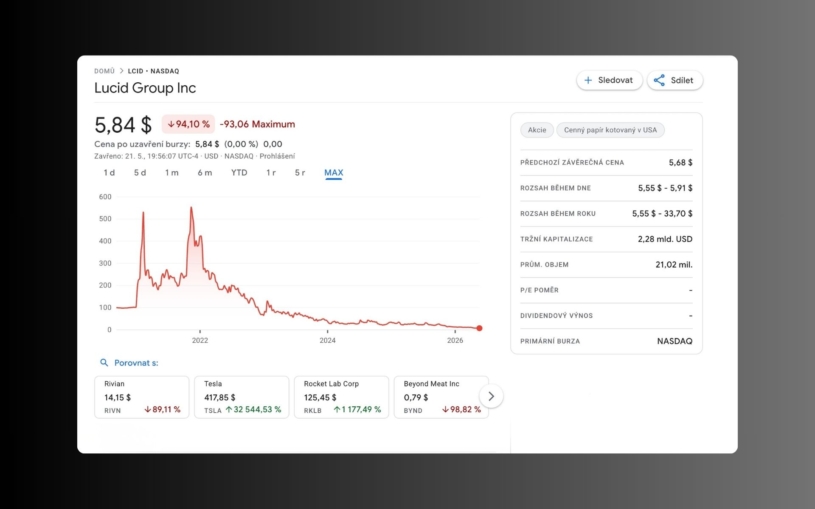Choose the 1 r chart range
This screenshot has width=815, height=509.
point(271,173)
